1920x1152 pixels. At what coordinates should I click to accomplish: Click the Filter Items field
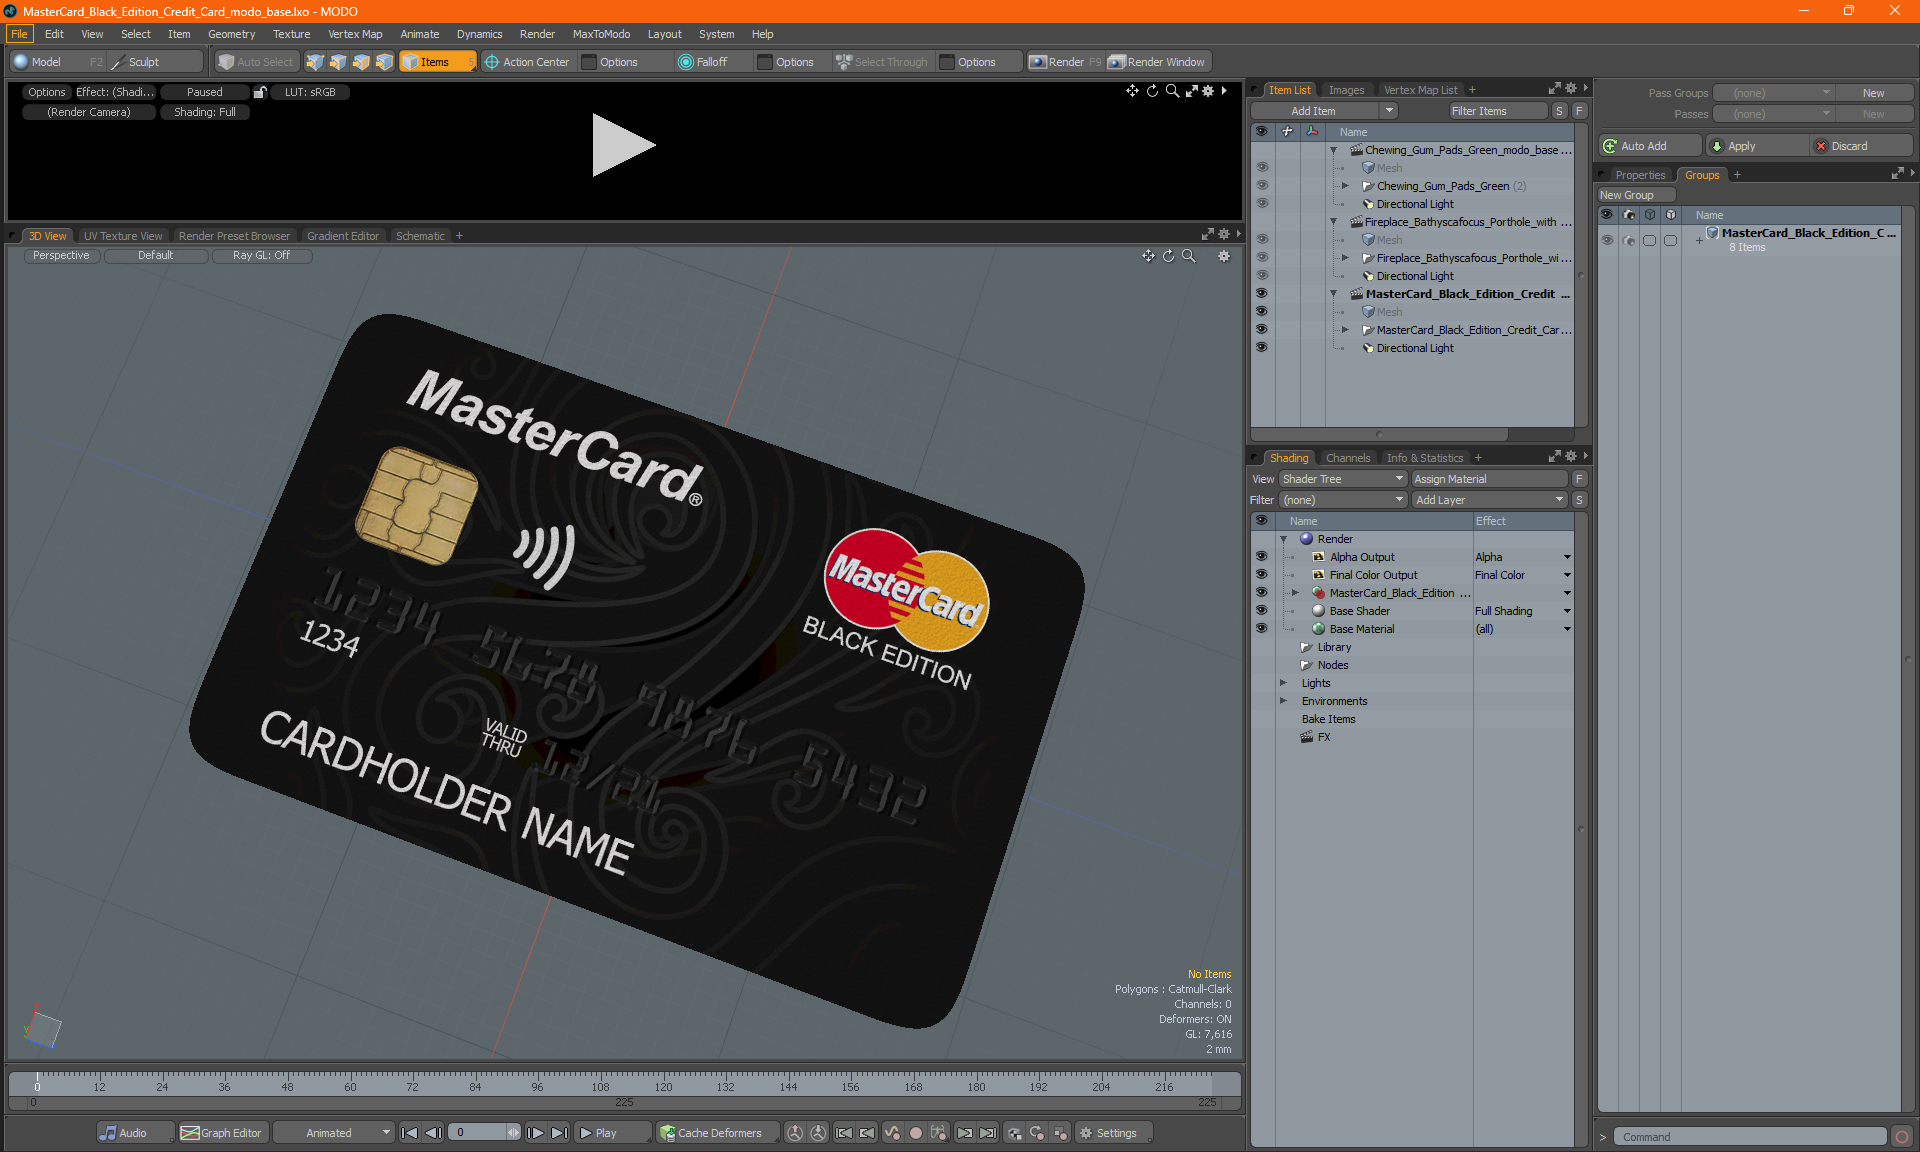[x=1497, y=111]
